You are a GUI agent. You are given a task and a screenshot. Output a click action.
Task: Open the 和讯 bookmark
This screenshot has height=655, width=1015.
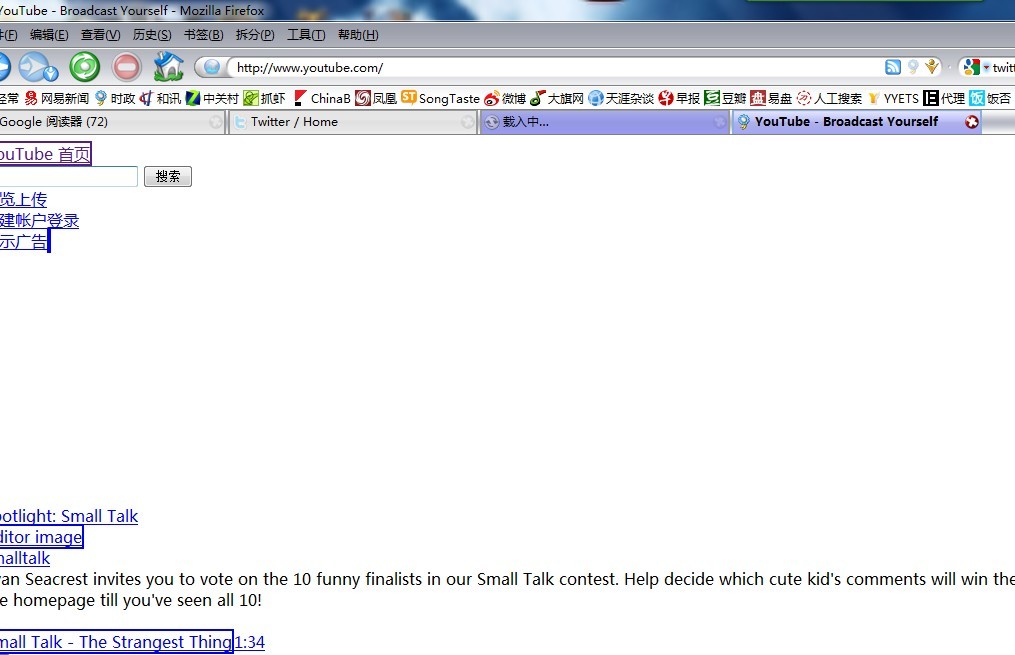[161, 98]
